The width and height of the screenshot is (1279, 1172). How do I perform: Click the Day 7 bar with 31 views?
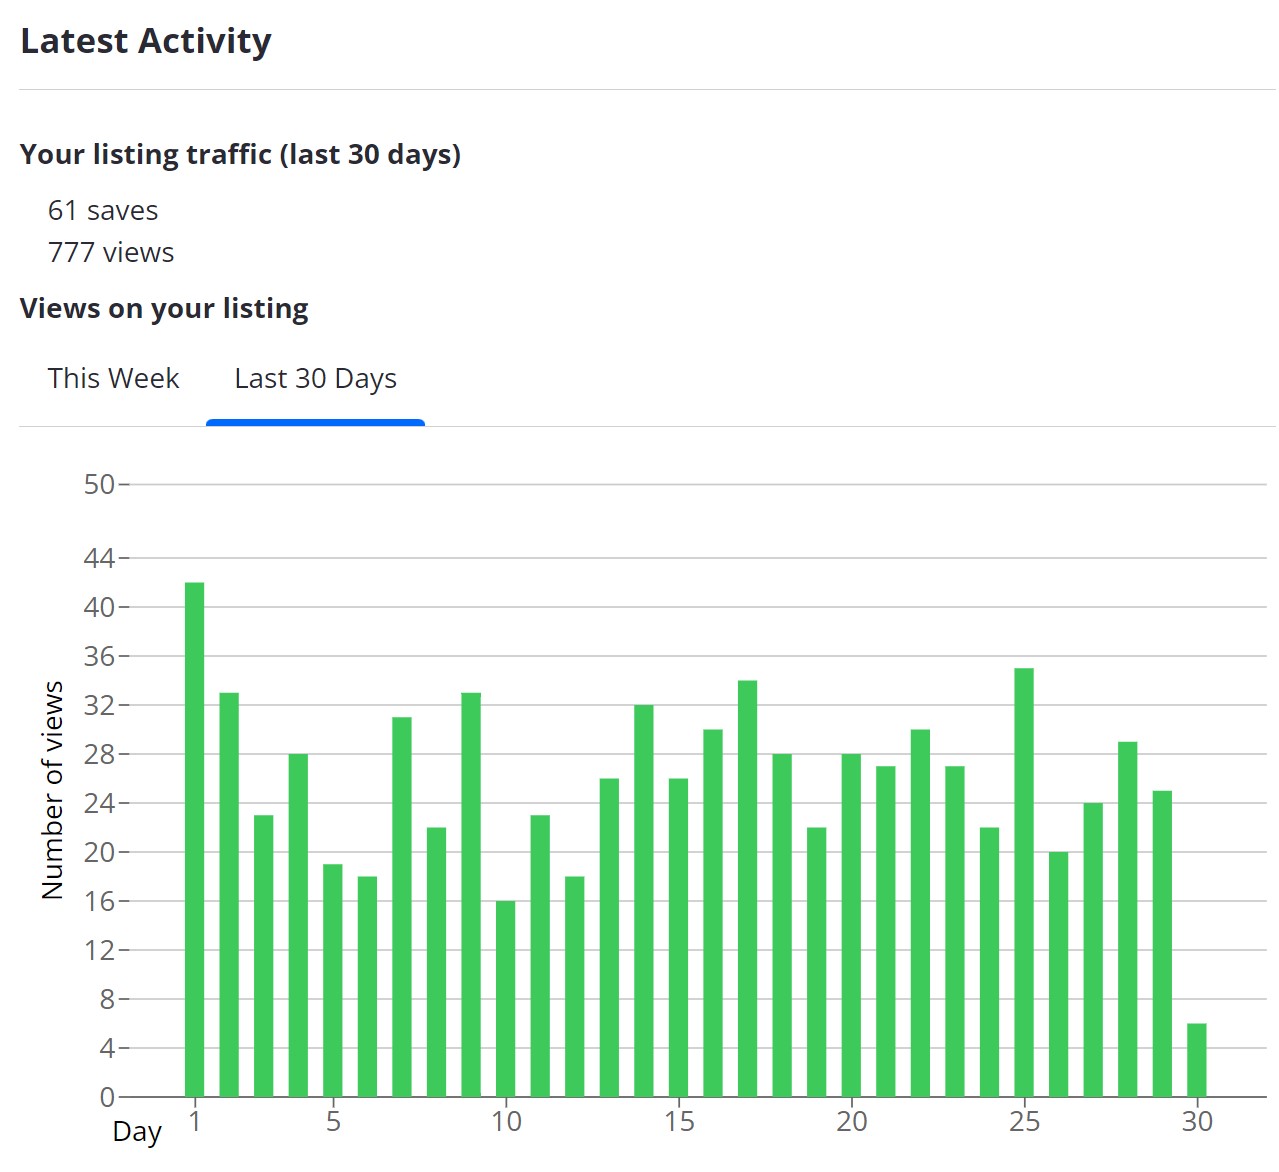402,906
